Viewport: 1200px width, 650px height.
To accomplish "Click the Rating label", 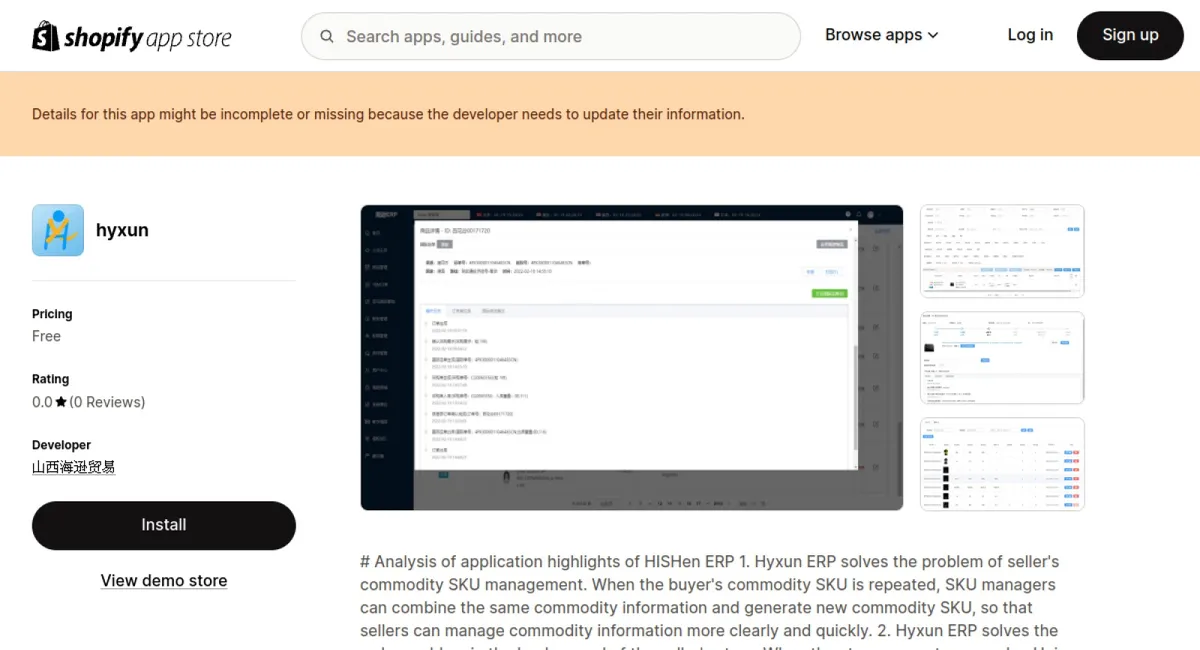I will (x=50, y=379).
